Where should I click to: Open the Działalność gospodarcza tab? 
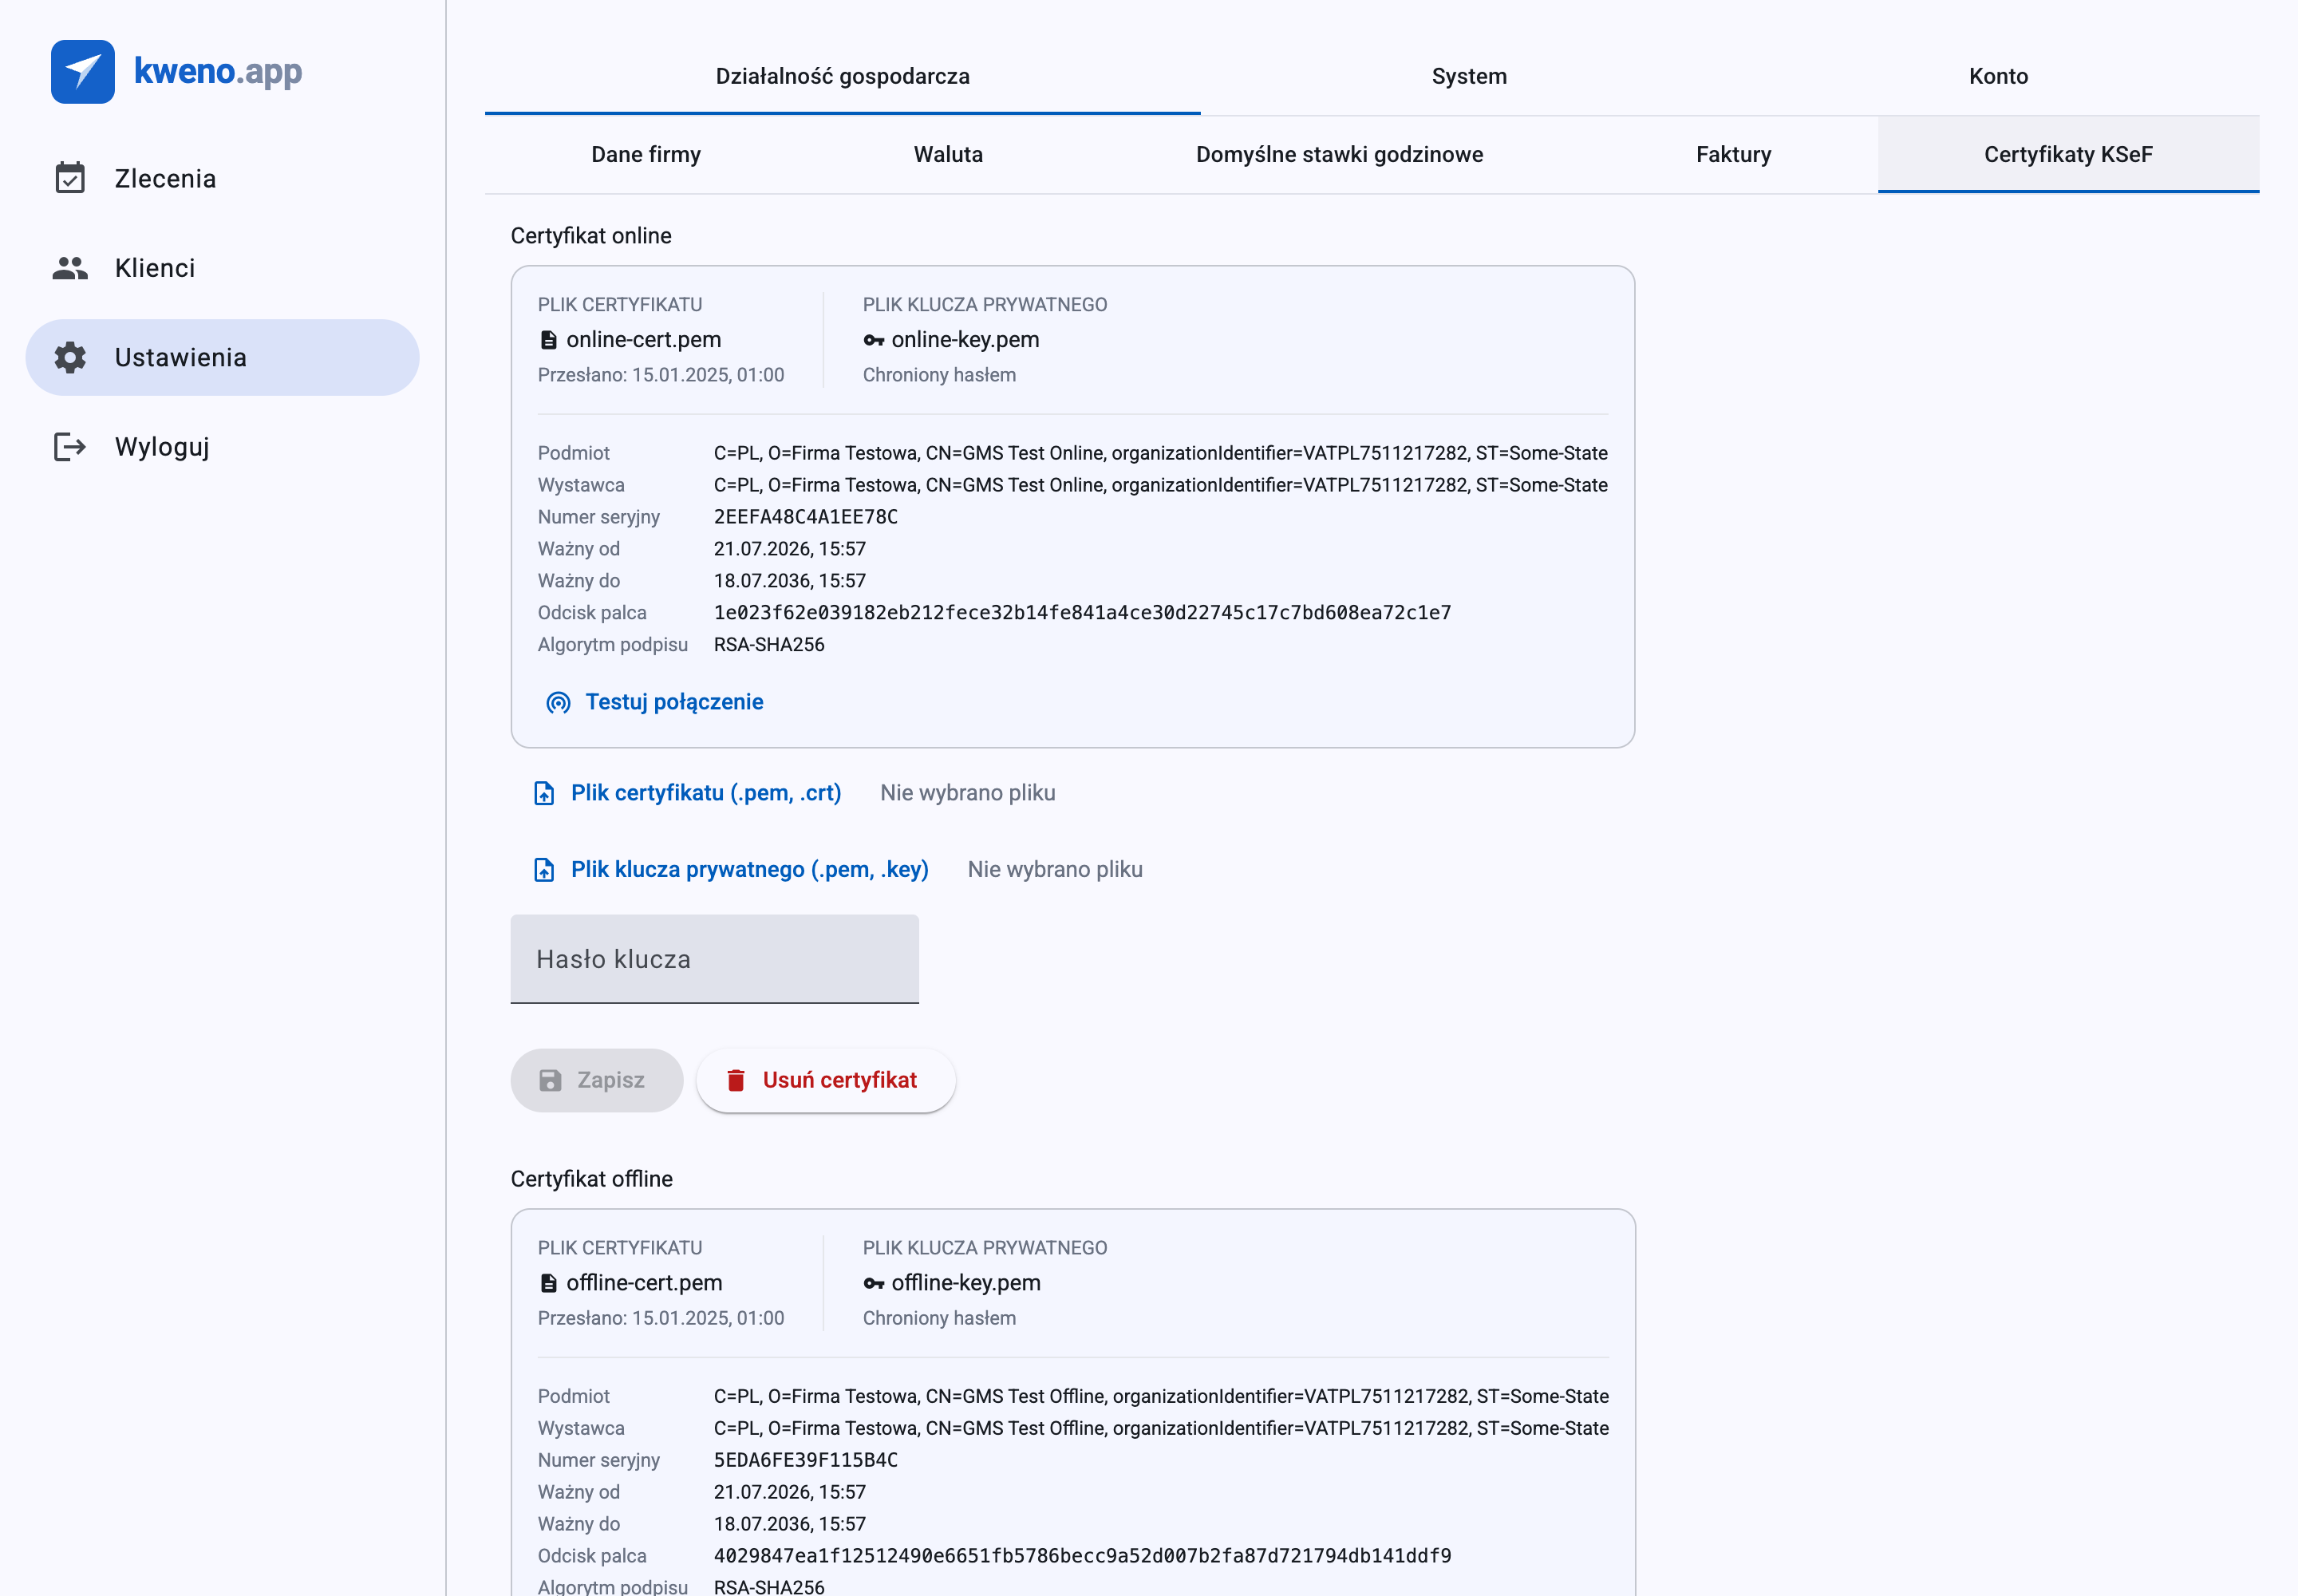point(843,76)
